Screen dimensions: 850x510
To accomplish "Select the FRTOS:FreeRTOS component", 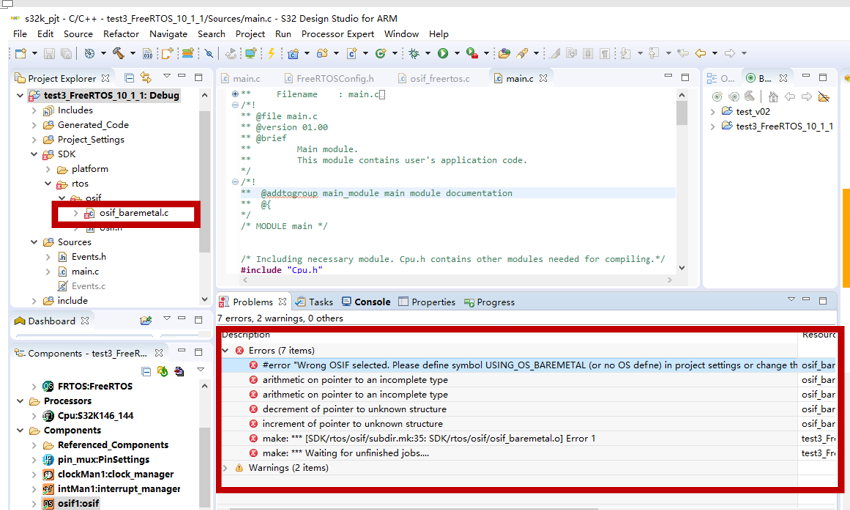I will point(95,386).
